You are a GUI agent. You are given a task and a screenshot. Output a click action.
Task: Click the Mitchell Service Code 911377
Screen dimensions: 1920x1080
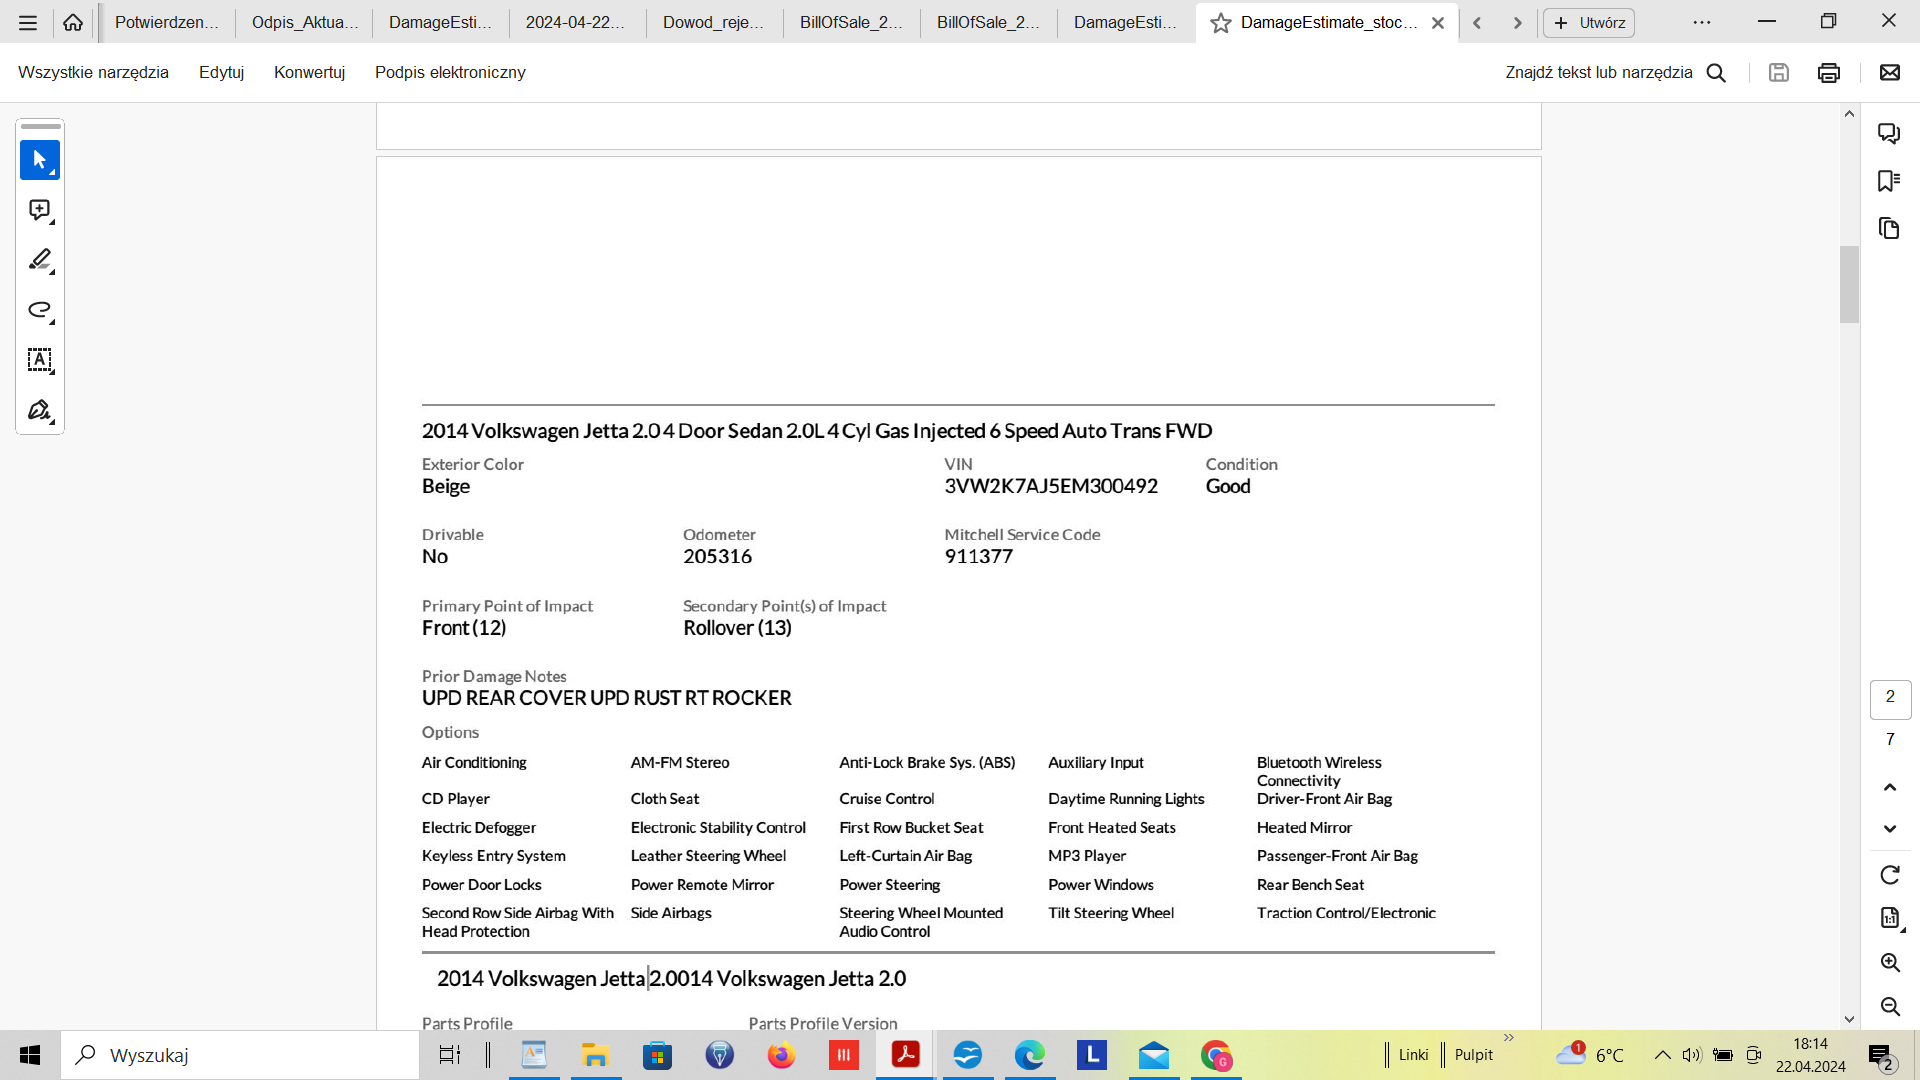978,556
